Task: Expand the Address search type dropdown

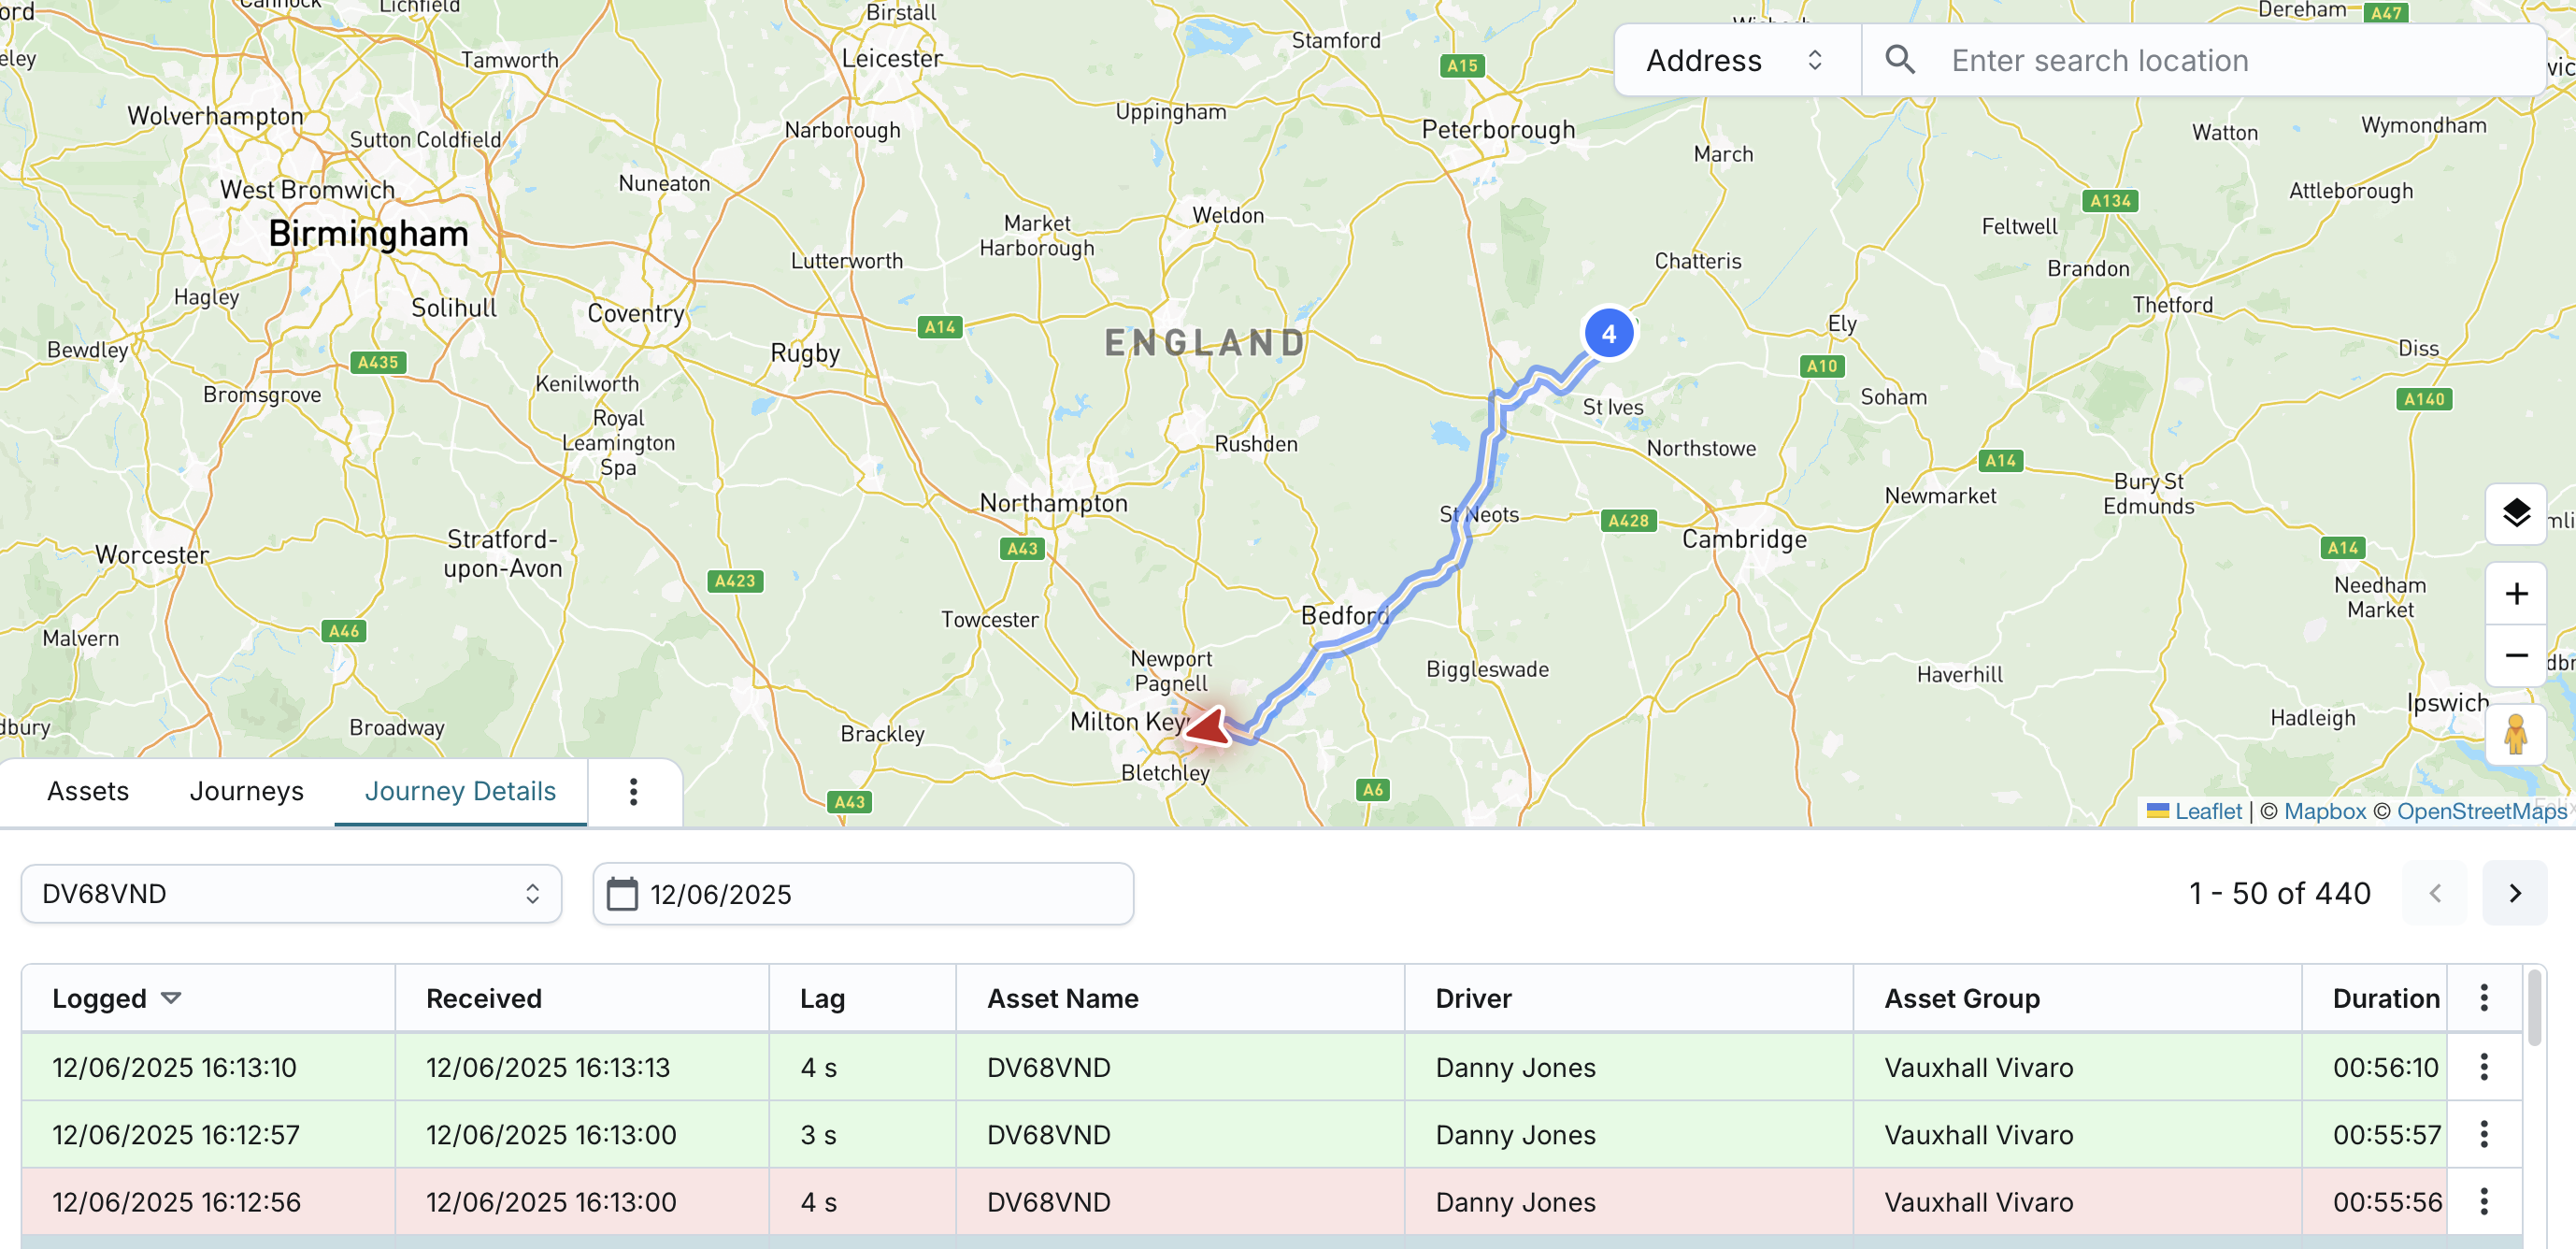Action: click(x=1736, y=60)
